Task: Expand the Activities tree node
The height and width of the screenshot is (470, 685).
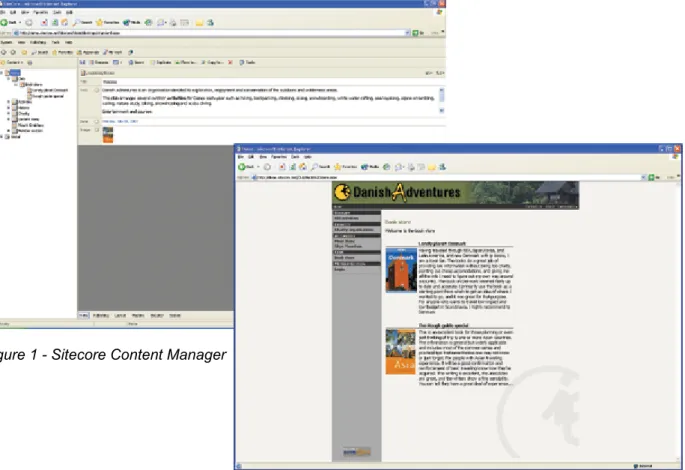Action: point(9,102)
